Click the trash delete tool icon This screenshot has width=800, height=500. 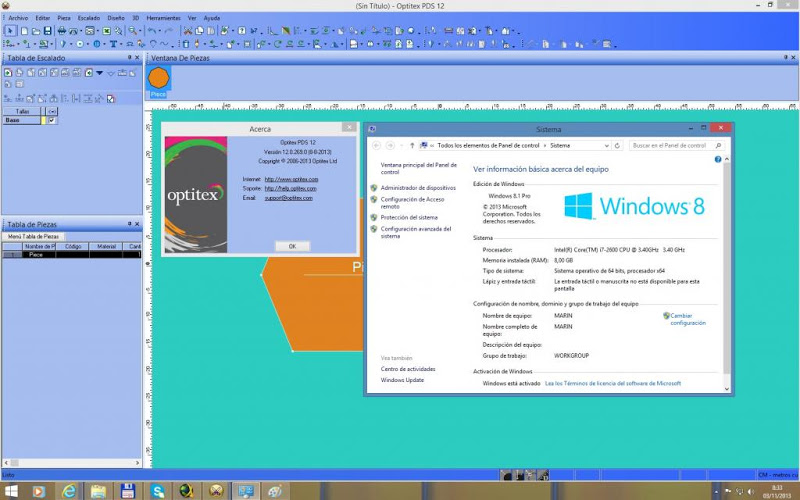pos(186,44)
